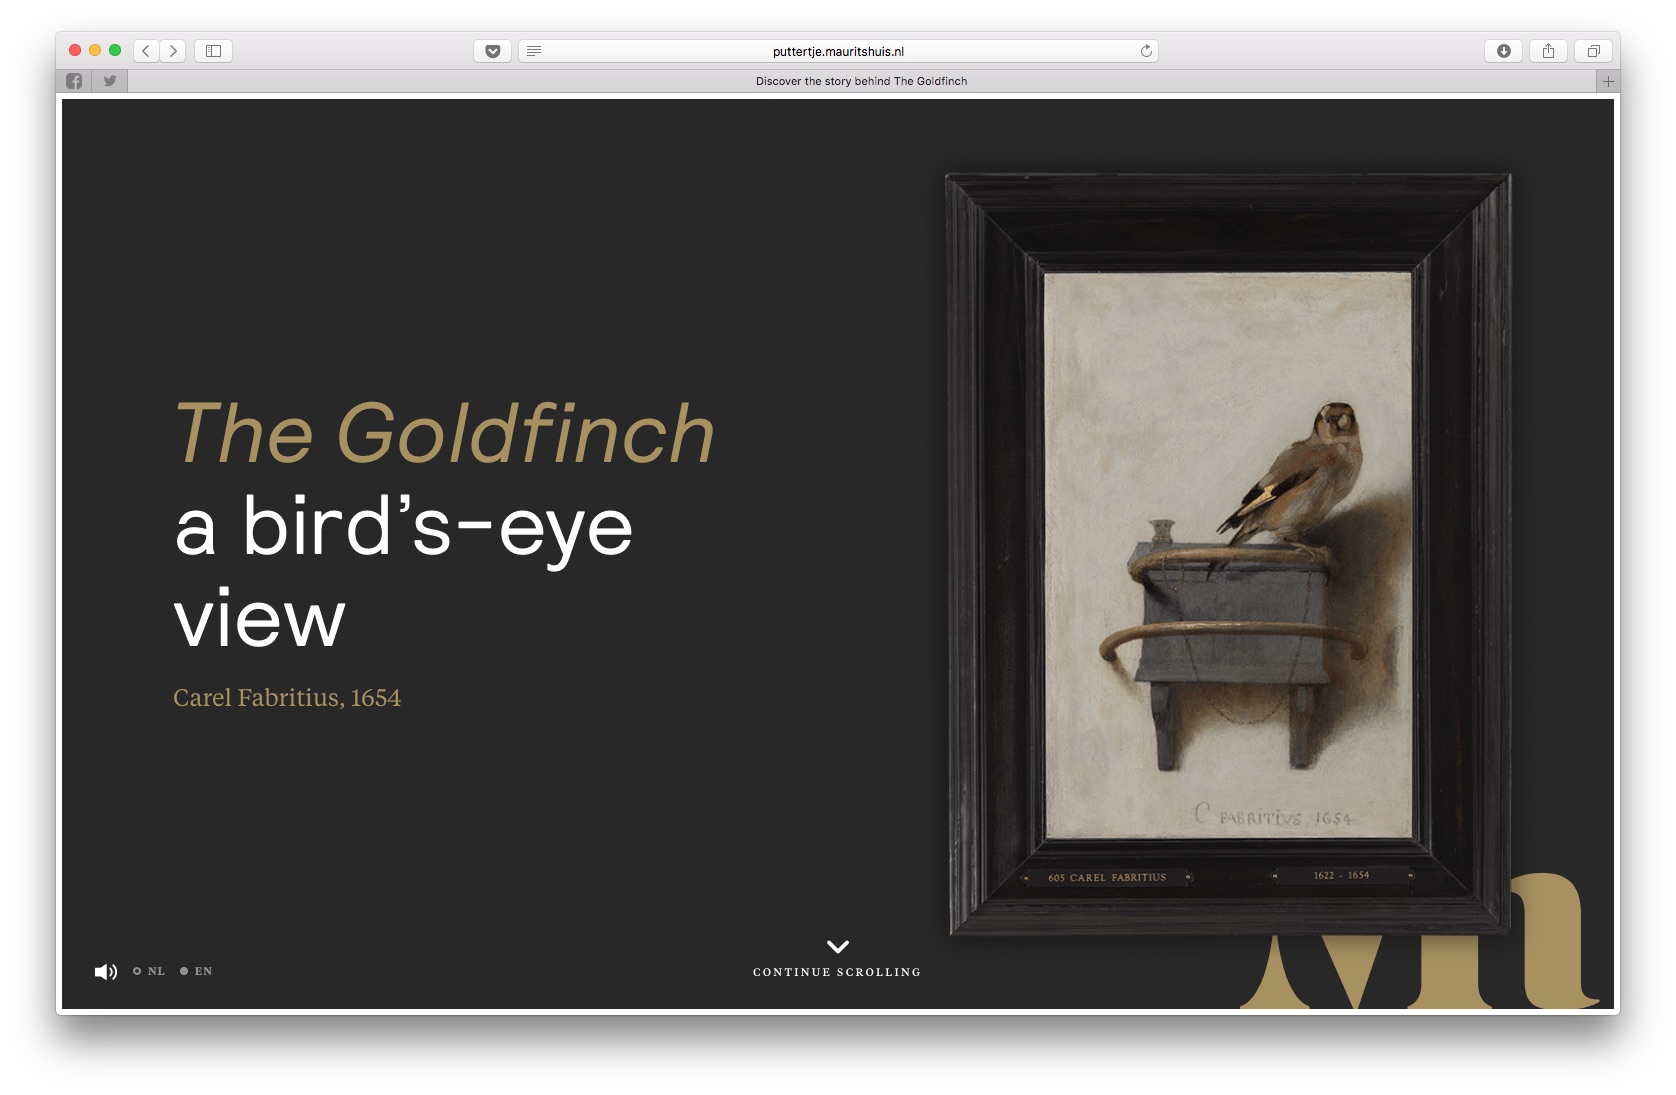Click the 'Carel Fabritius, 1654' caption
1676x1095 pixels.
287,698
